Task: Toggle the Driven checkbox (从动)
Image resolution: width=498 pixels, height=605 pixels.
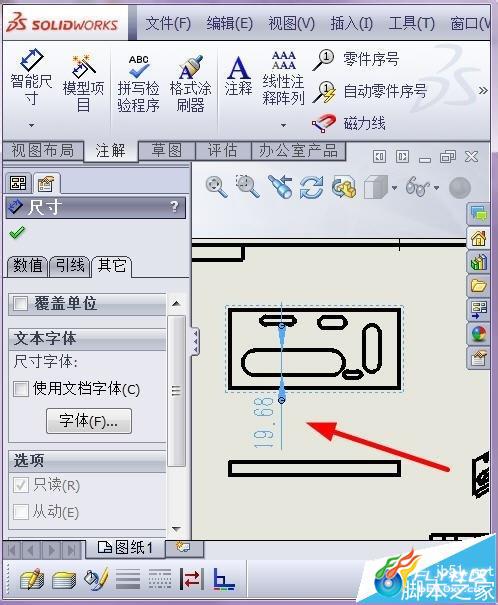Action: click(20, 512)
